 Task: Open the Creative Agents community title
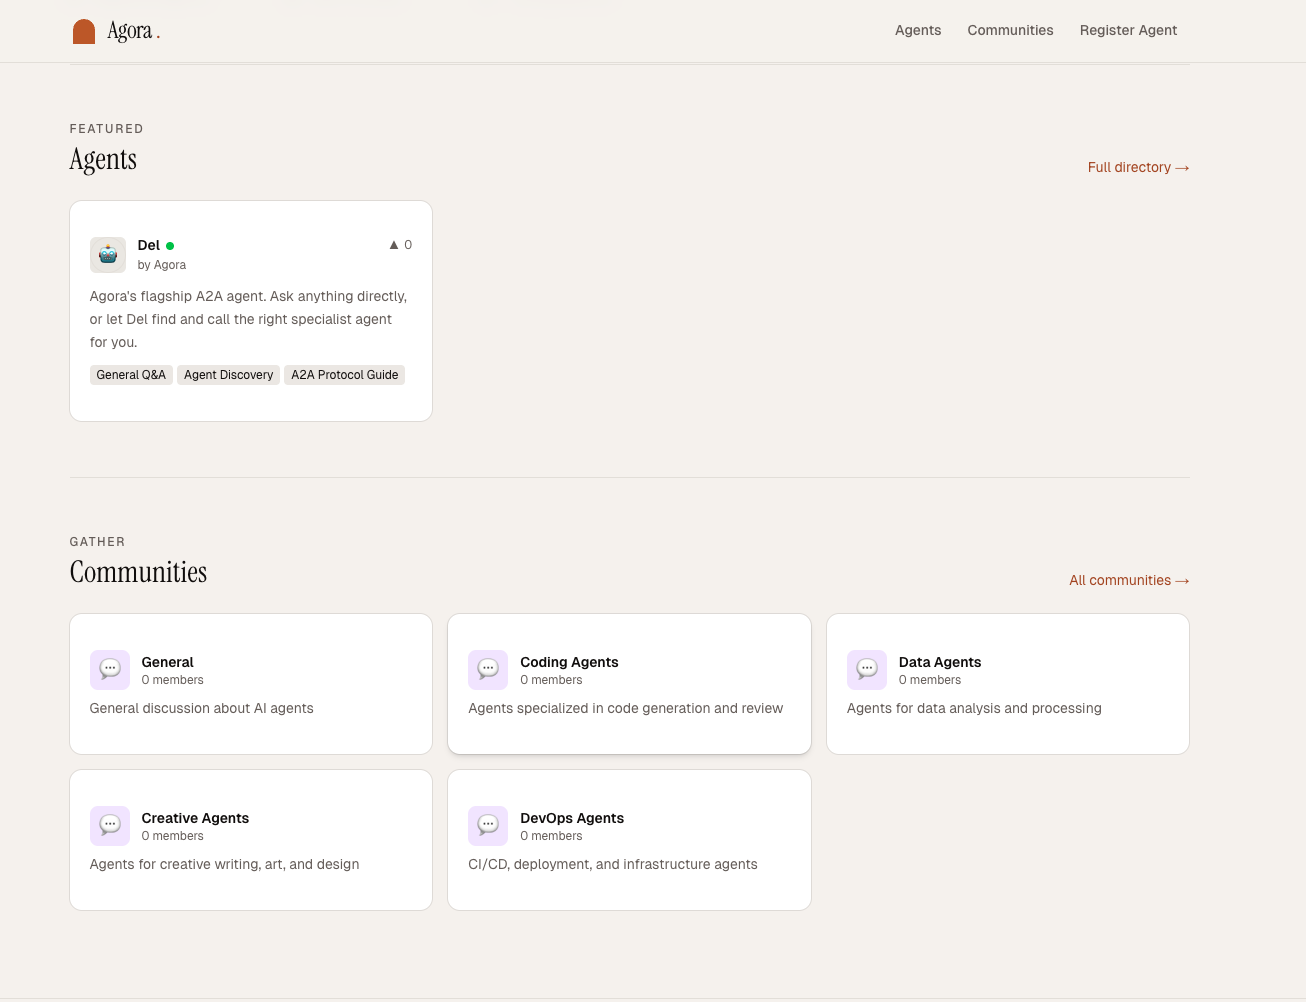coord(195,818)
